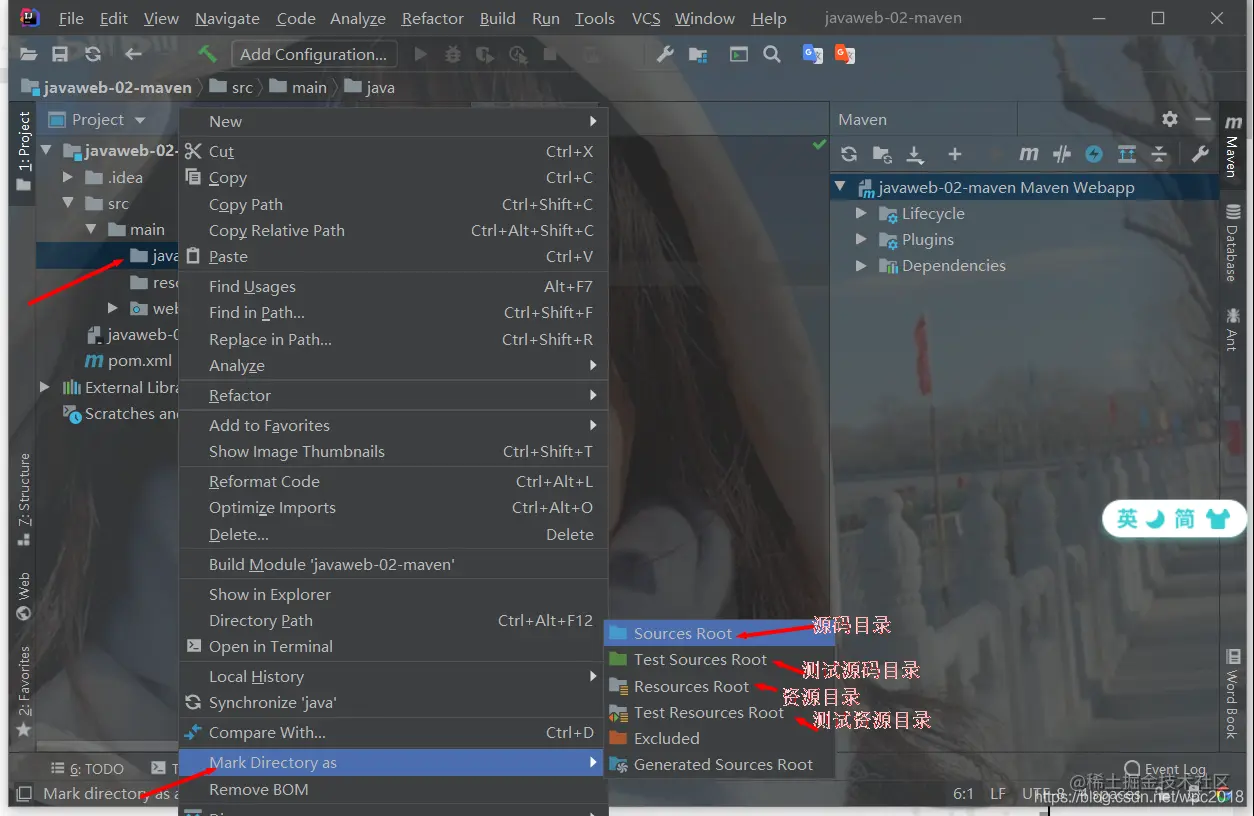Open the Favorites side tab
Image resolution: width=1254 pixels, height=816 pixels.
pos(24,692)
